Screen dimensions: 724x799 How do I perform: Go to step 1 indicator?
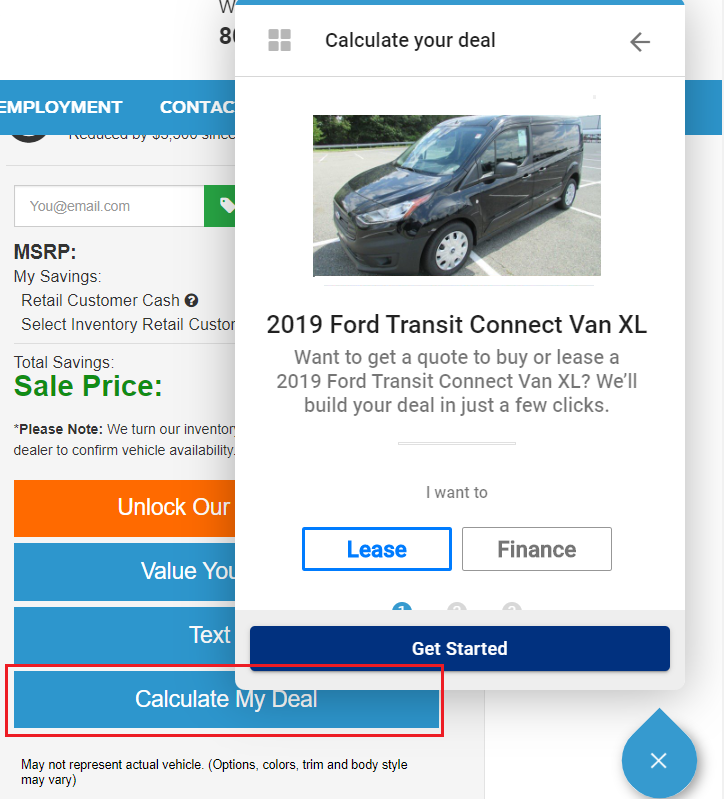[402, 606]
